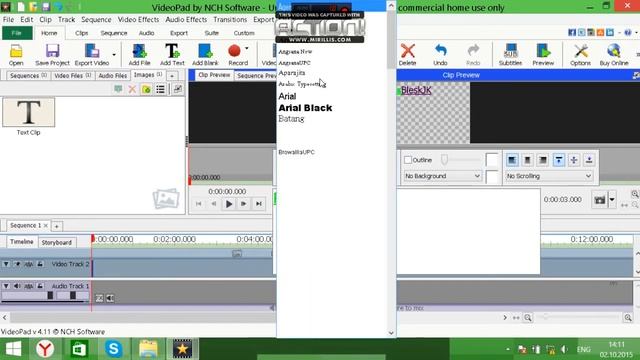This screenshot has height=360, width=640.
Task: Click the timeline zoom-in magnifier
Action: 628,318
